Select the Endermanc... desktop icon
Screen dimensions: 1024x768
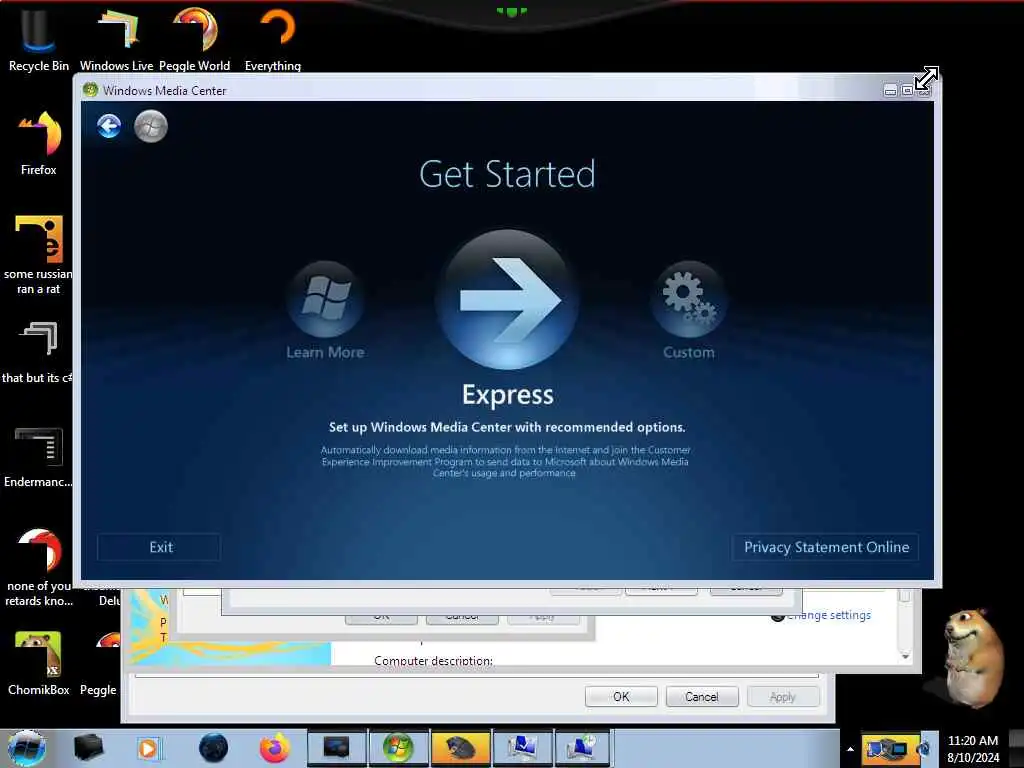[x=39, y=456]
